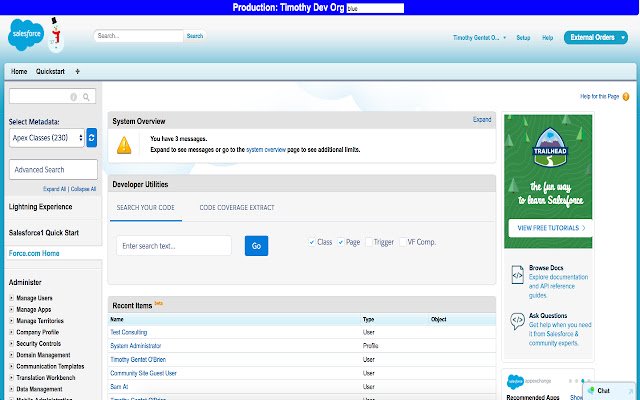The width and height of the screenshot is (640, 400).
Task: Add a new tab with plus icon
Action: (x=78, y=71)
